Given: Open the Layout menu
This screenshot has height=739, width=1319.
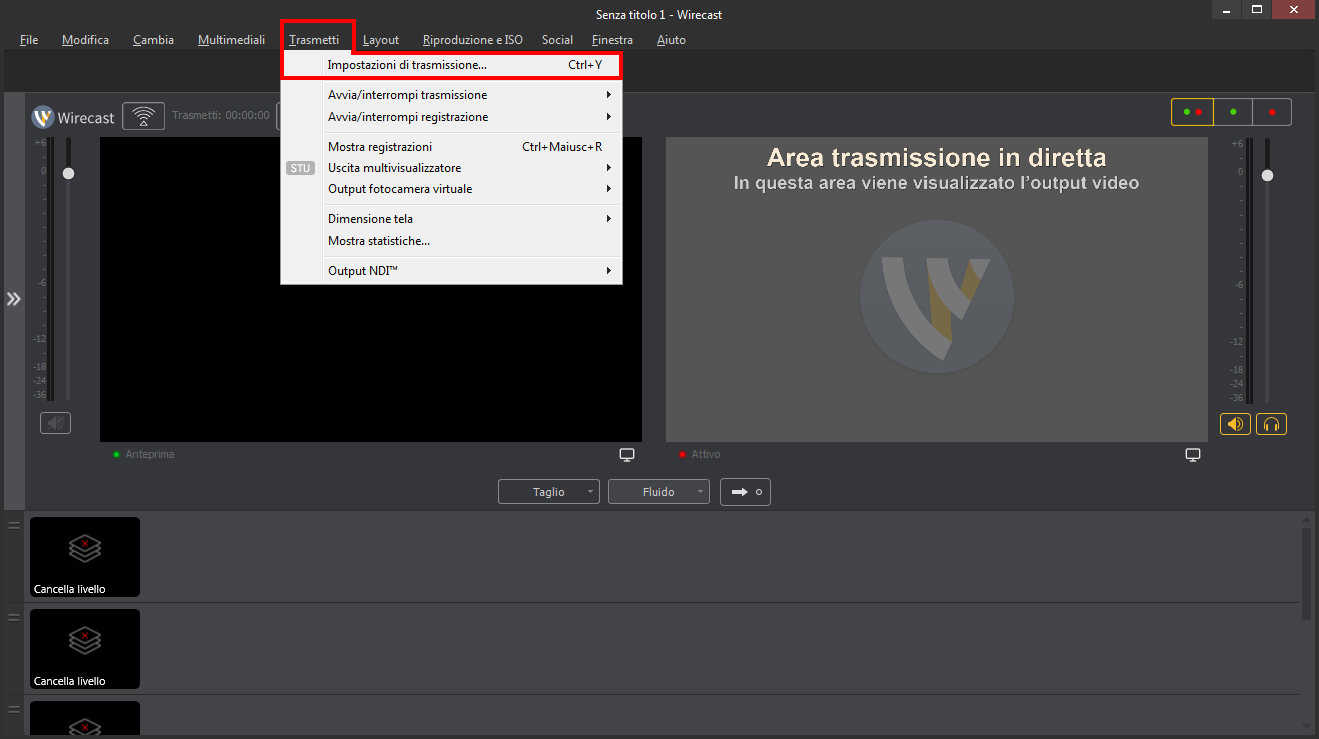Looking at the screenshot, I should coord(381,40).
